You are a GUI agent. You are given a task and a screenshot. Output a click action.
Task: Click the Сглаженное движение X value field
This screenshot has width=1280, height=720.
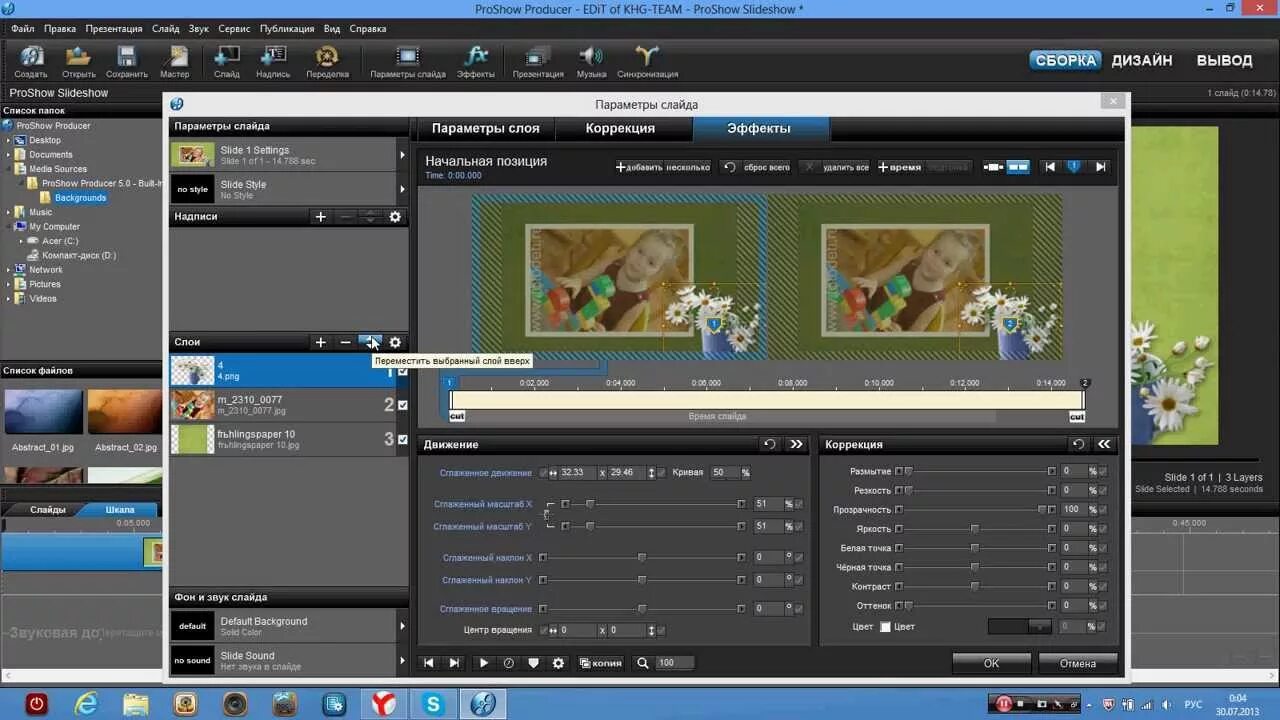[576, 472]
